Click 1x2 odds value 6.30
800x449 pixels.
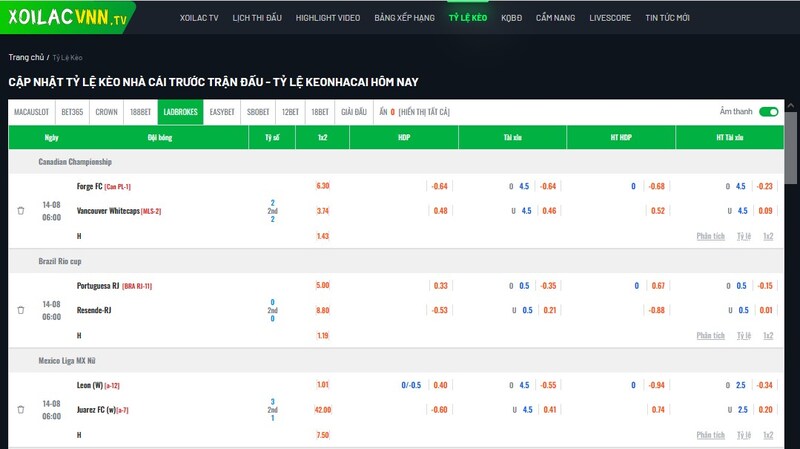[x=322, y=186]
